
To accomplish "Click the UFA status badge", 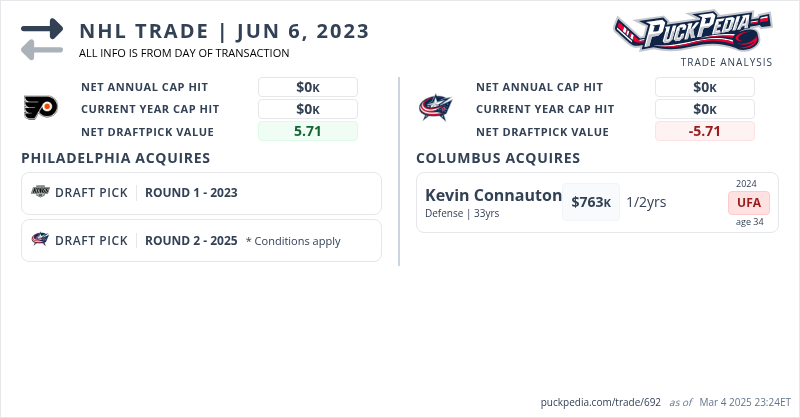I will pos(749,202).
